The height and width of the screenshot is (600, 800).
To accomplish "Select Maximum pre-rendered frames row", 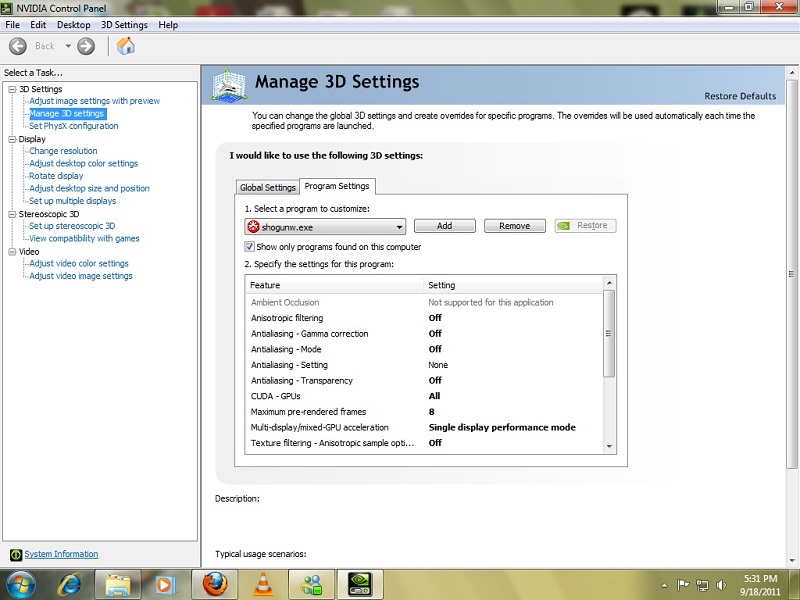I will [424, 412].
